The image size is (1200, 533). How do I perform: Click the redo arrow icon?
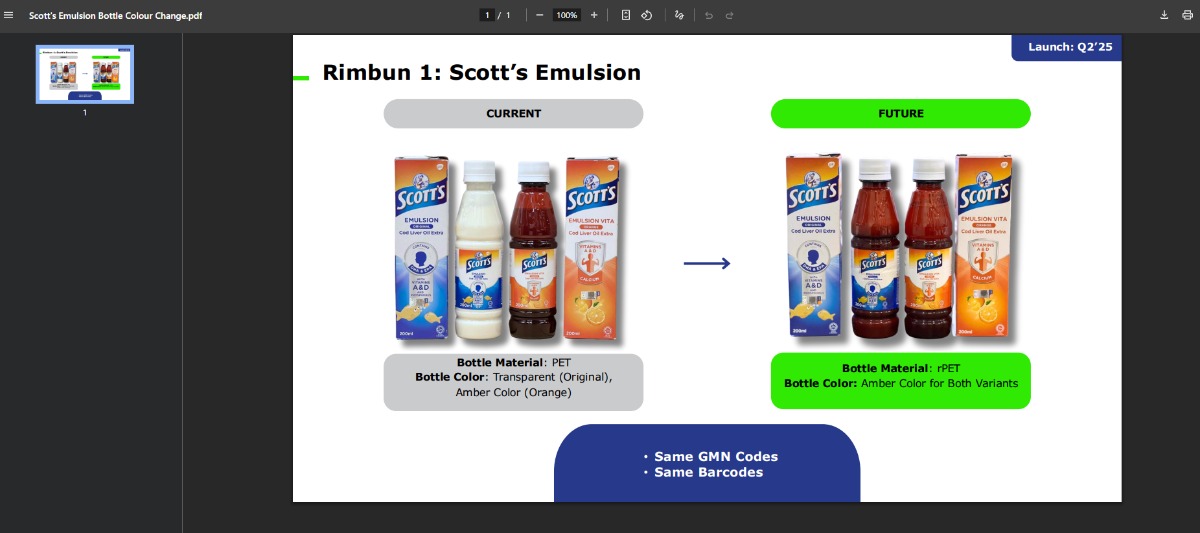pyautogui.click(x=730, y=15)
